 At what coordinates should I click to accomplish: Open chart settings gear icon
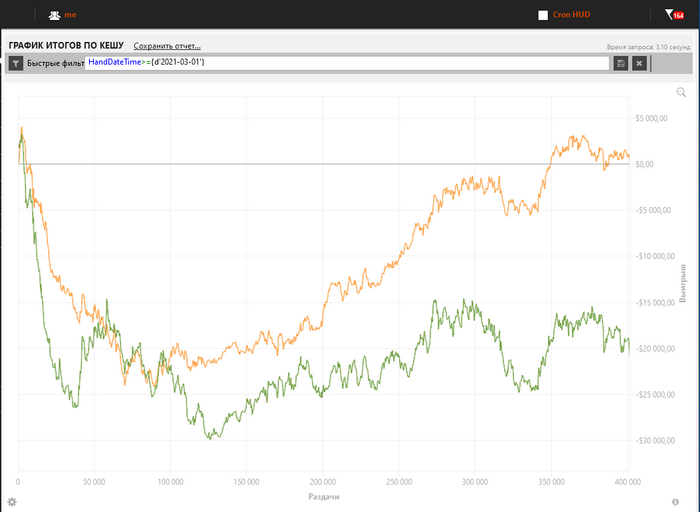coord(12,502)
